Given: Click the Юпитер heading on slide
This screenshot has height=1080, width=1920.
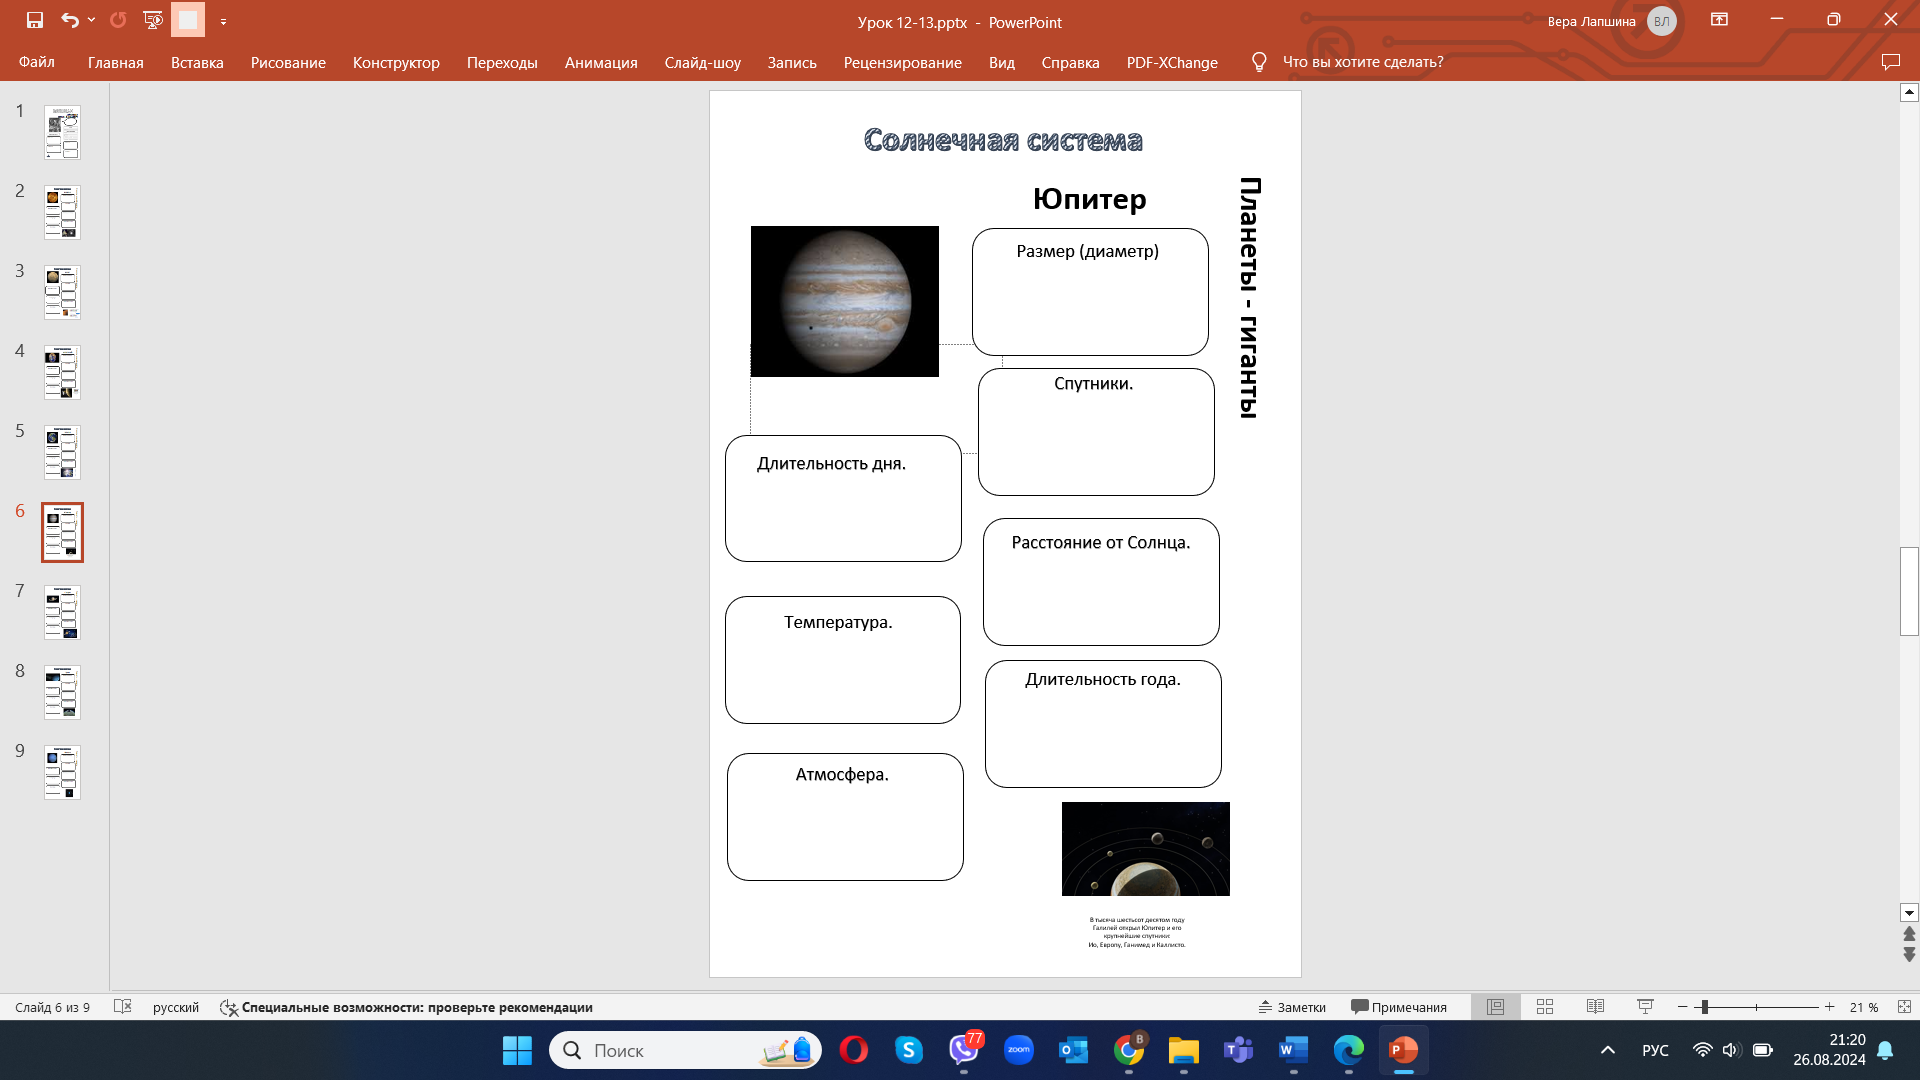Looking at the screenshot, I should click(1089, 199).
